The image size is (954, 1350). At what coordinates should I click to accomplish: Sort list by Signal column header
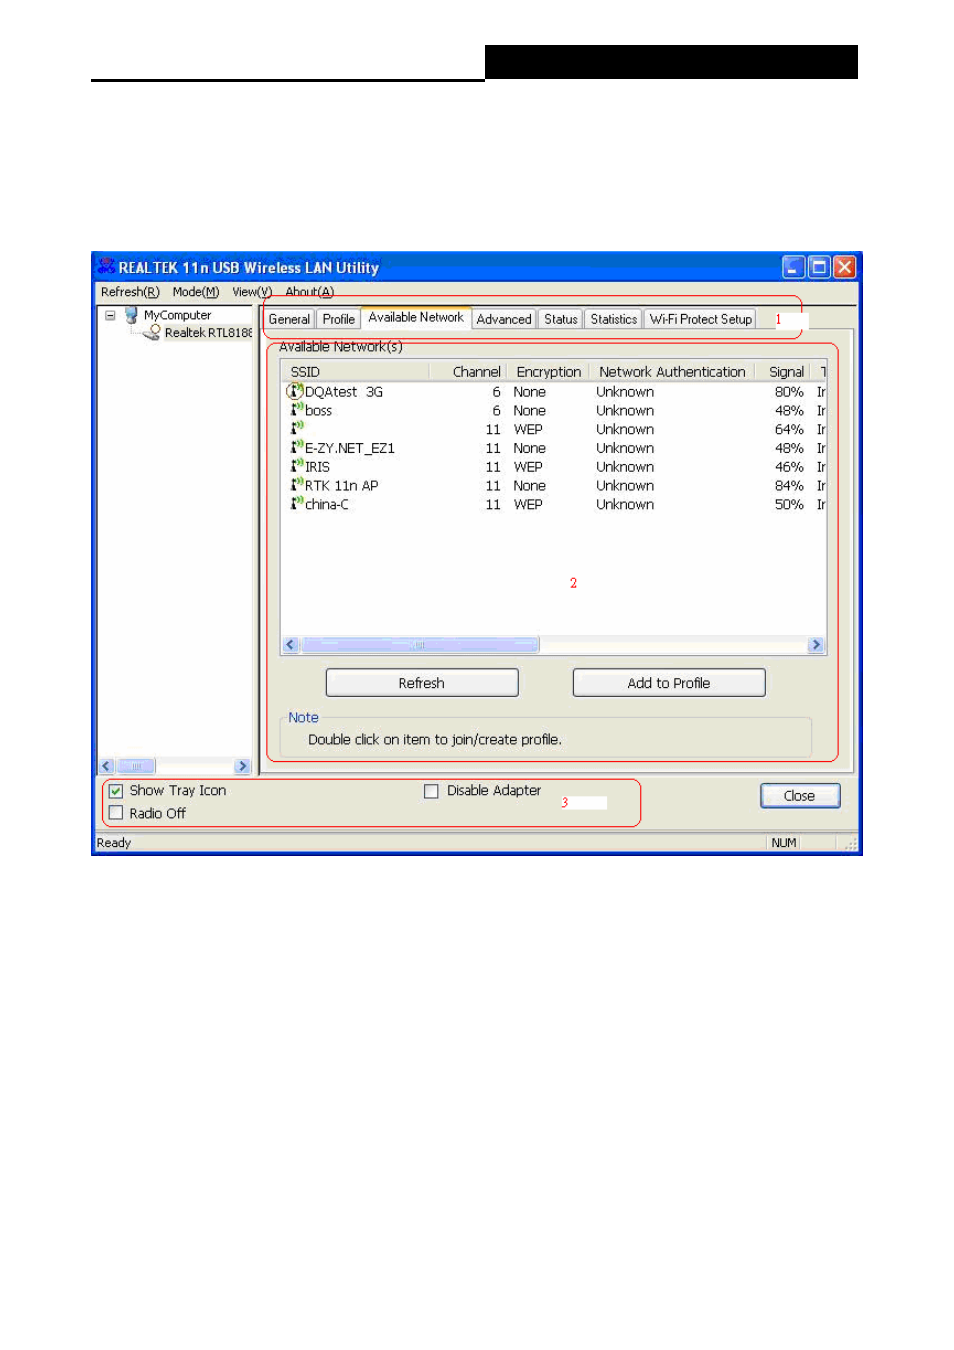tap(786, 372)
